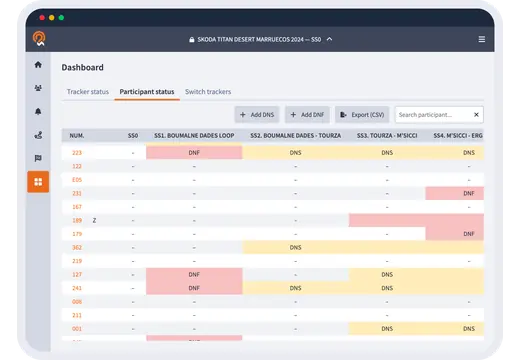Click SS1. BOUMALNE DADES LOOP header
Screen dimensions: 520x360
click(x=194, y=136)
